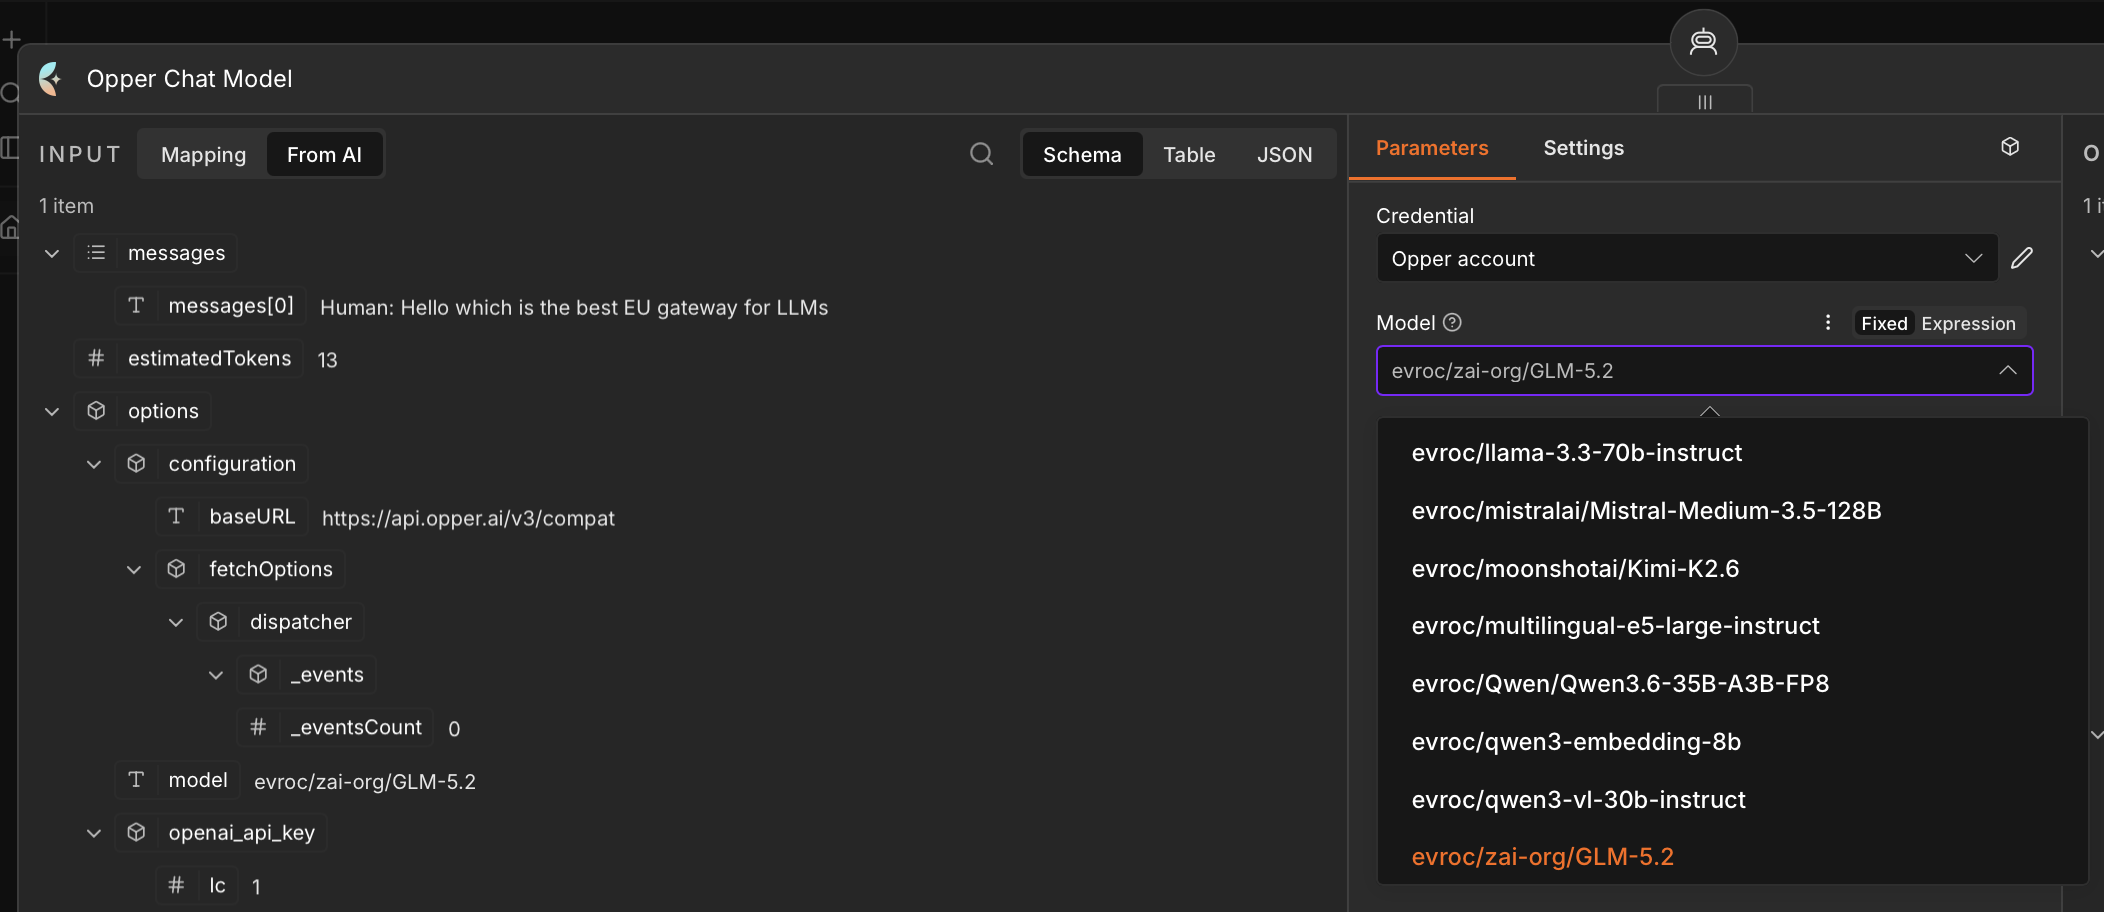Screen dimensions: 2104x912
Task: Edit the Opper account credential pencil icon
Action: click(2022, 258)
